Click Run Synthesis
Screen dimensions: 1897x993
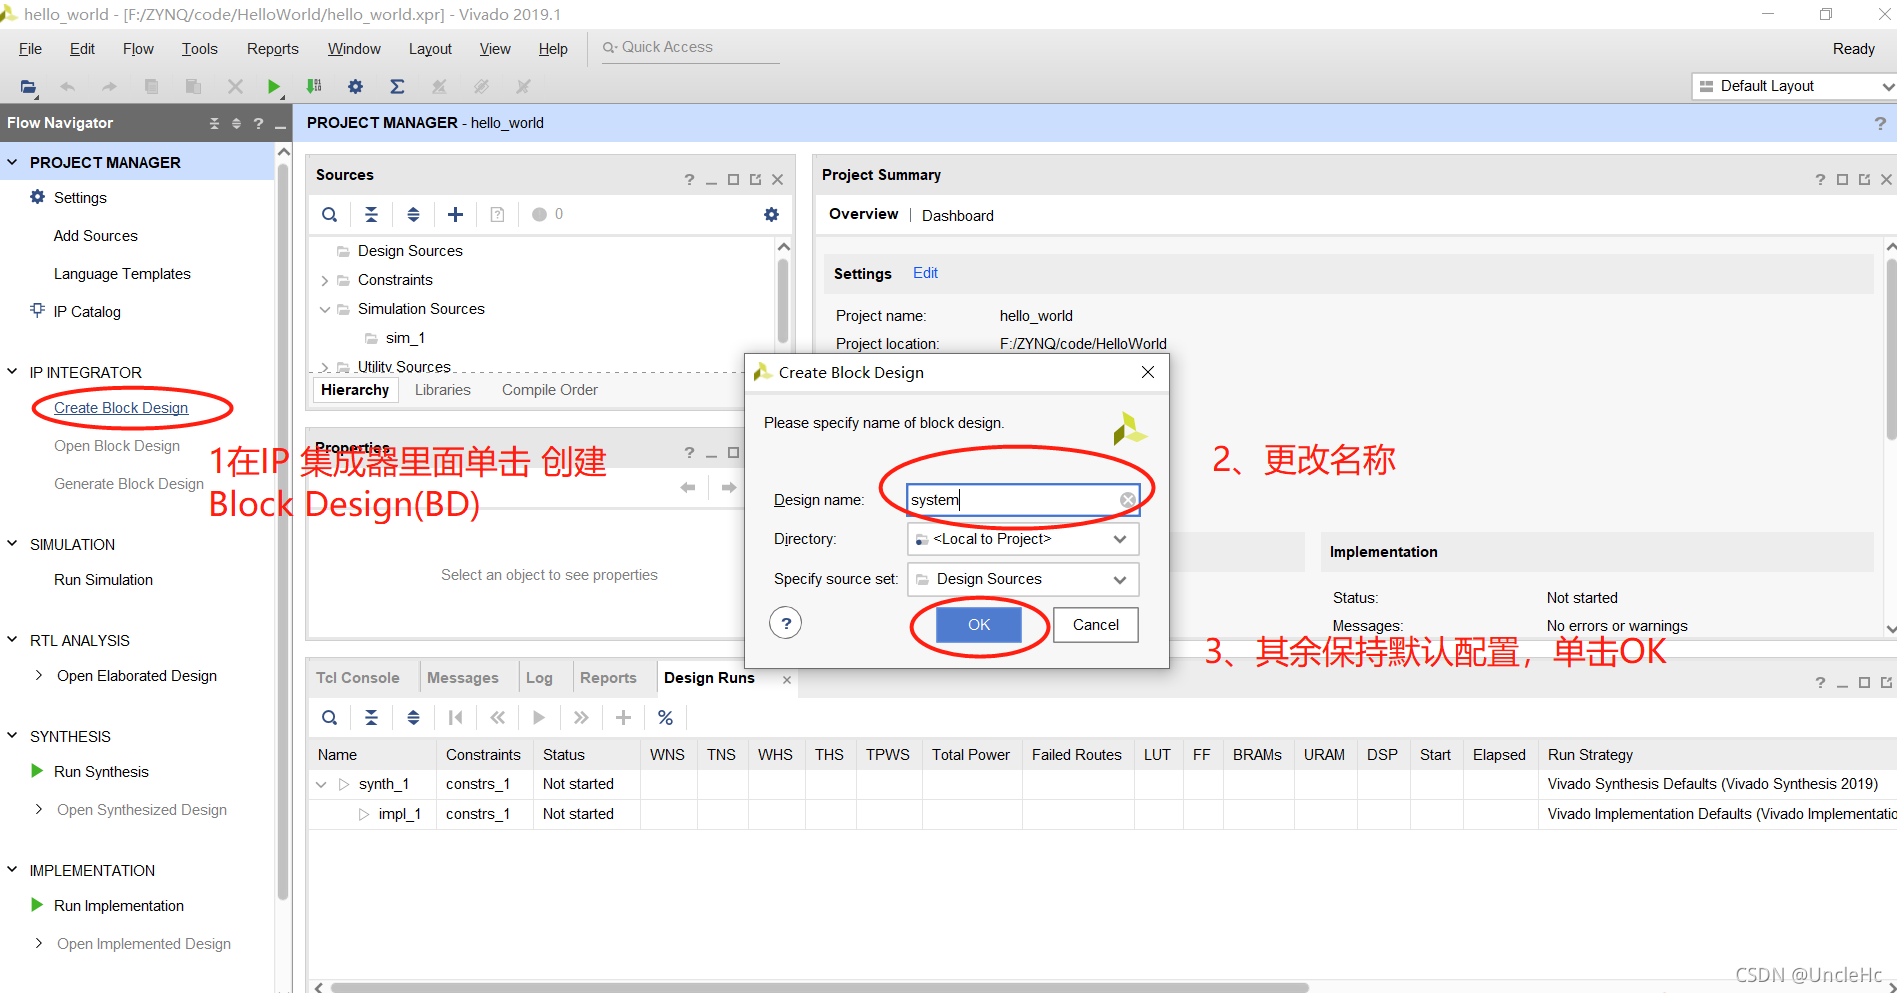point(101,772)
